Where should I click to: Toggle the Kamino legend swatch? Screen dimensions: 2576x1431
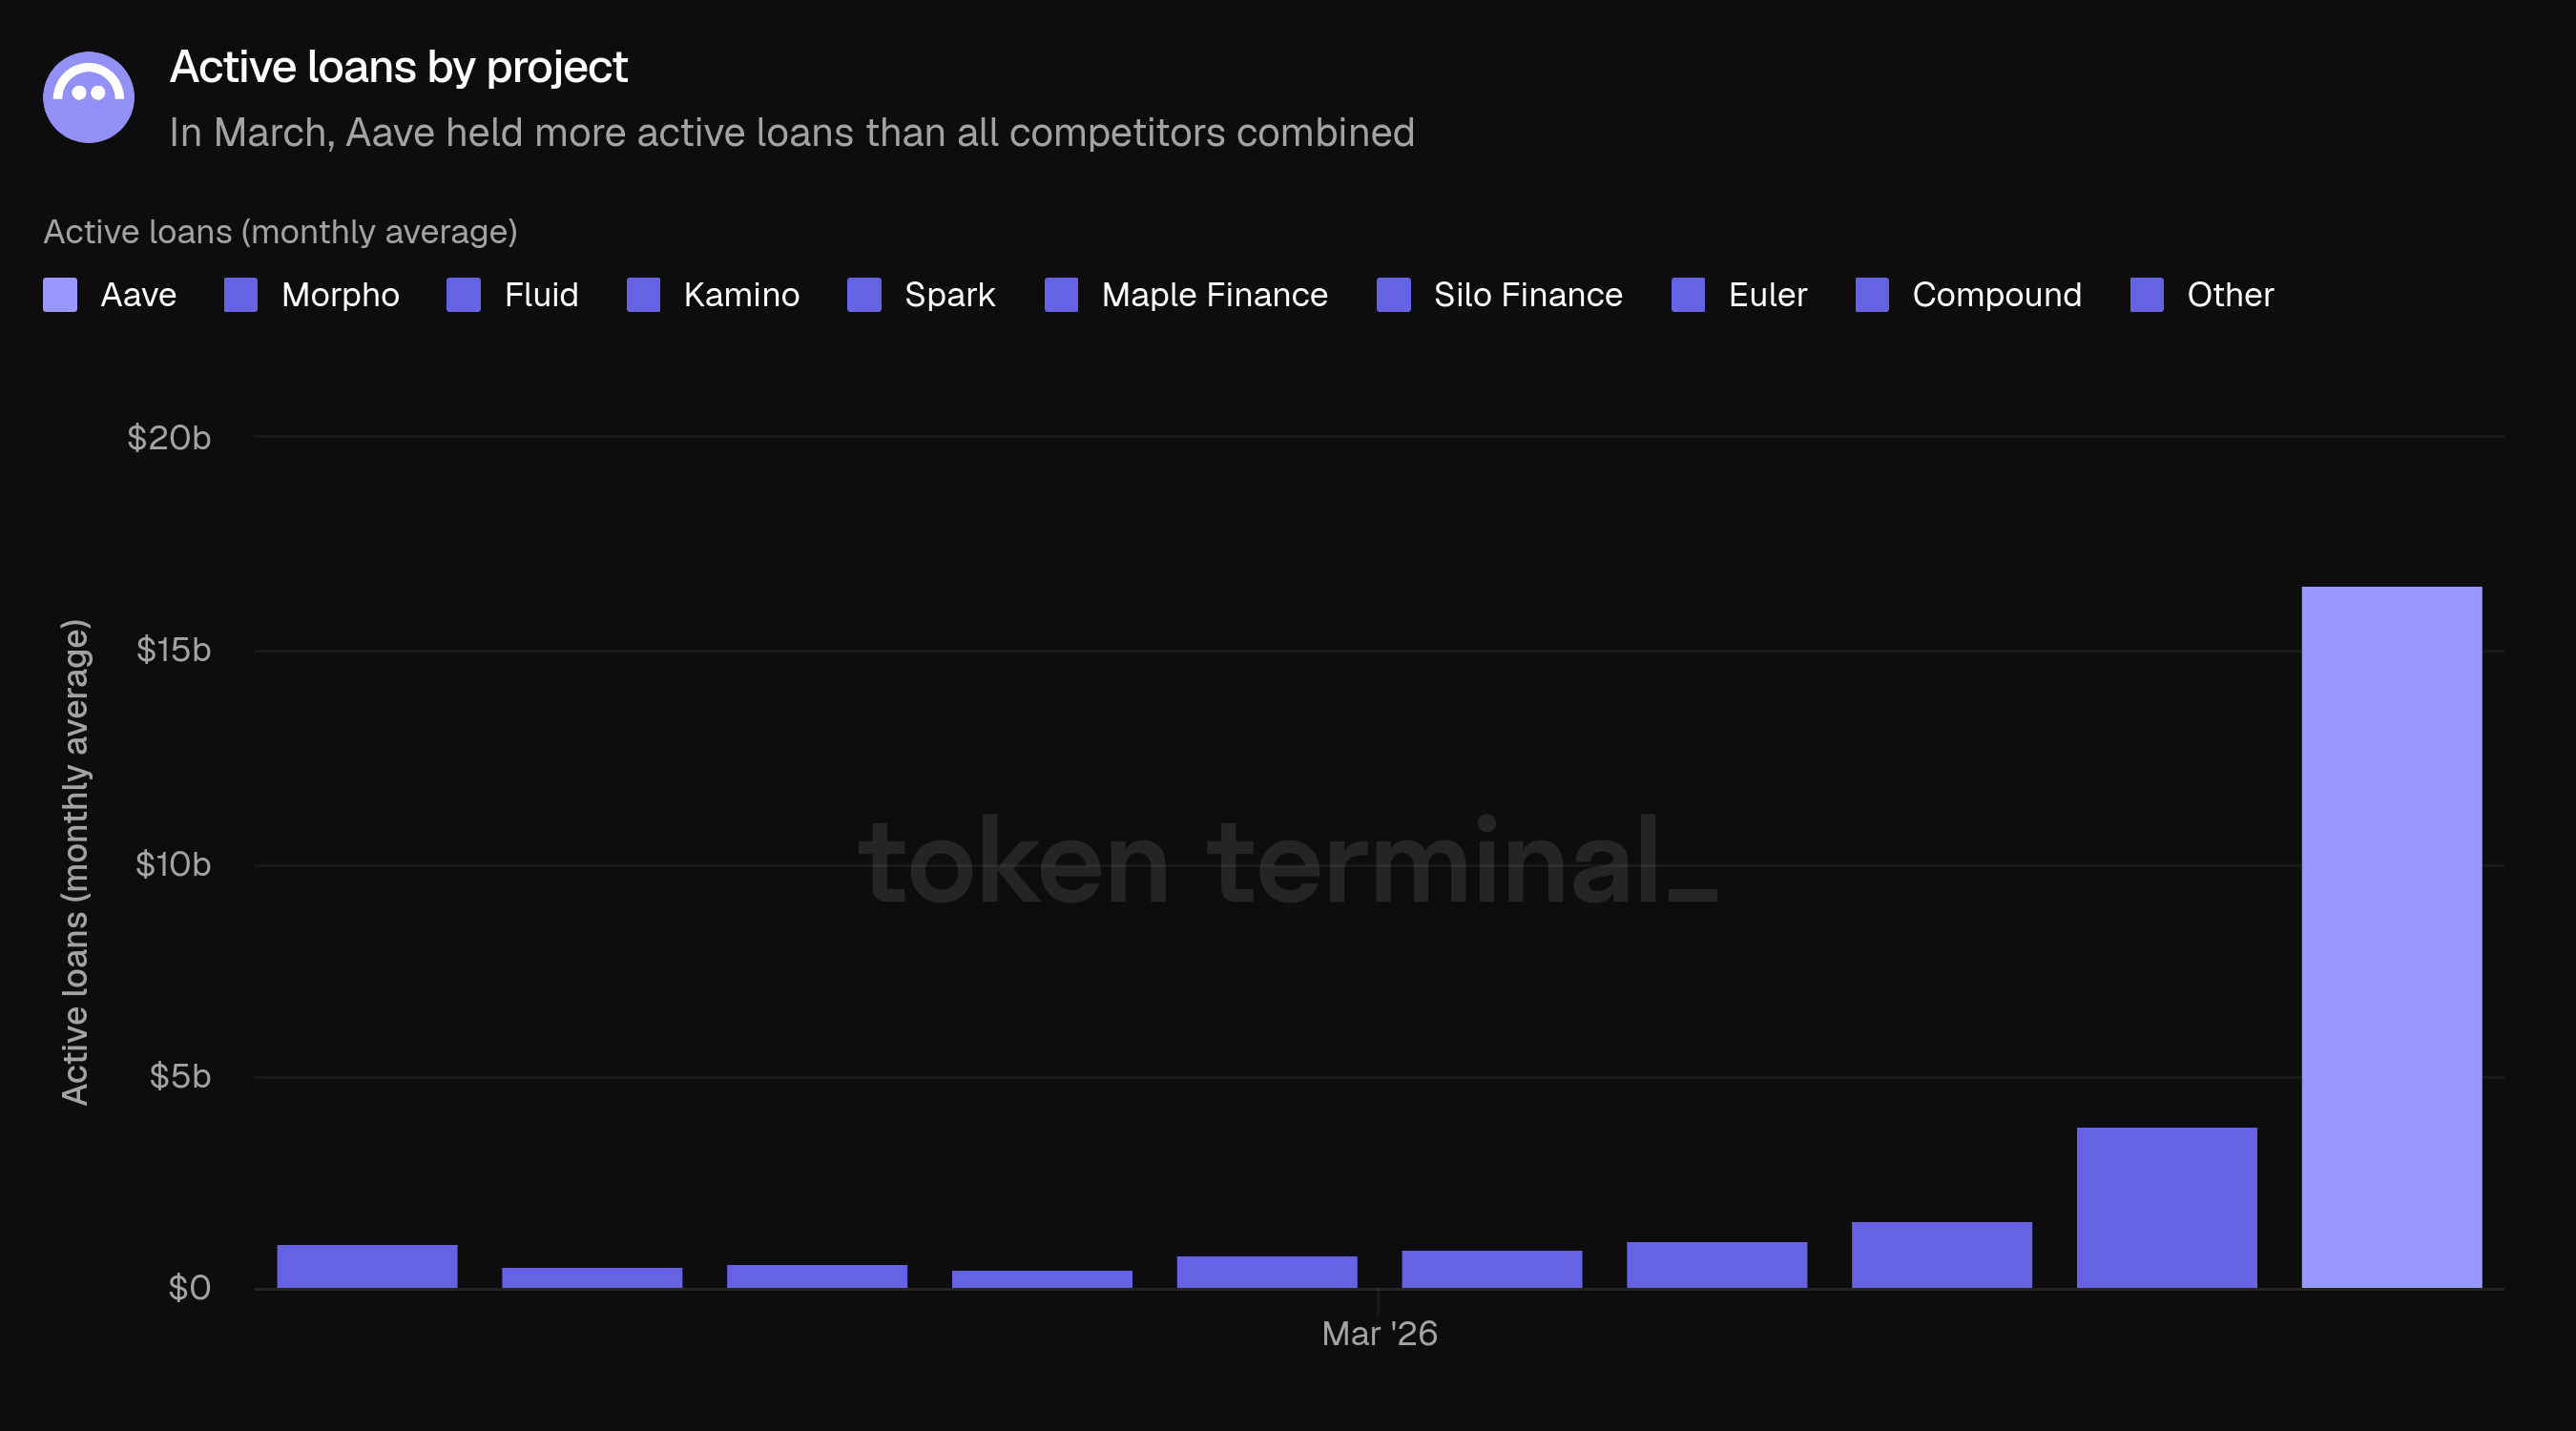(x=644, y=295)
